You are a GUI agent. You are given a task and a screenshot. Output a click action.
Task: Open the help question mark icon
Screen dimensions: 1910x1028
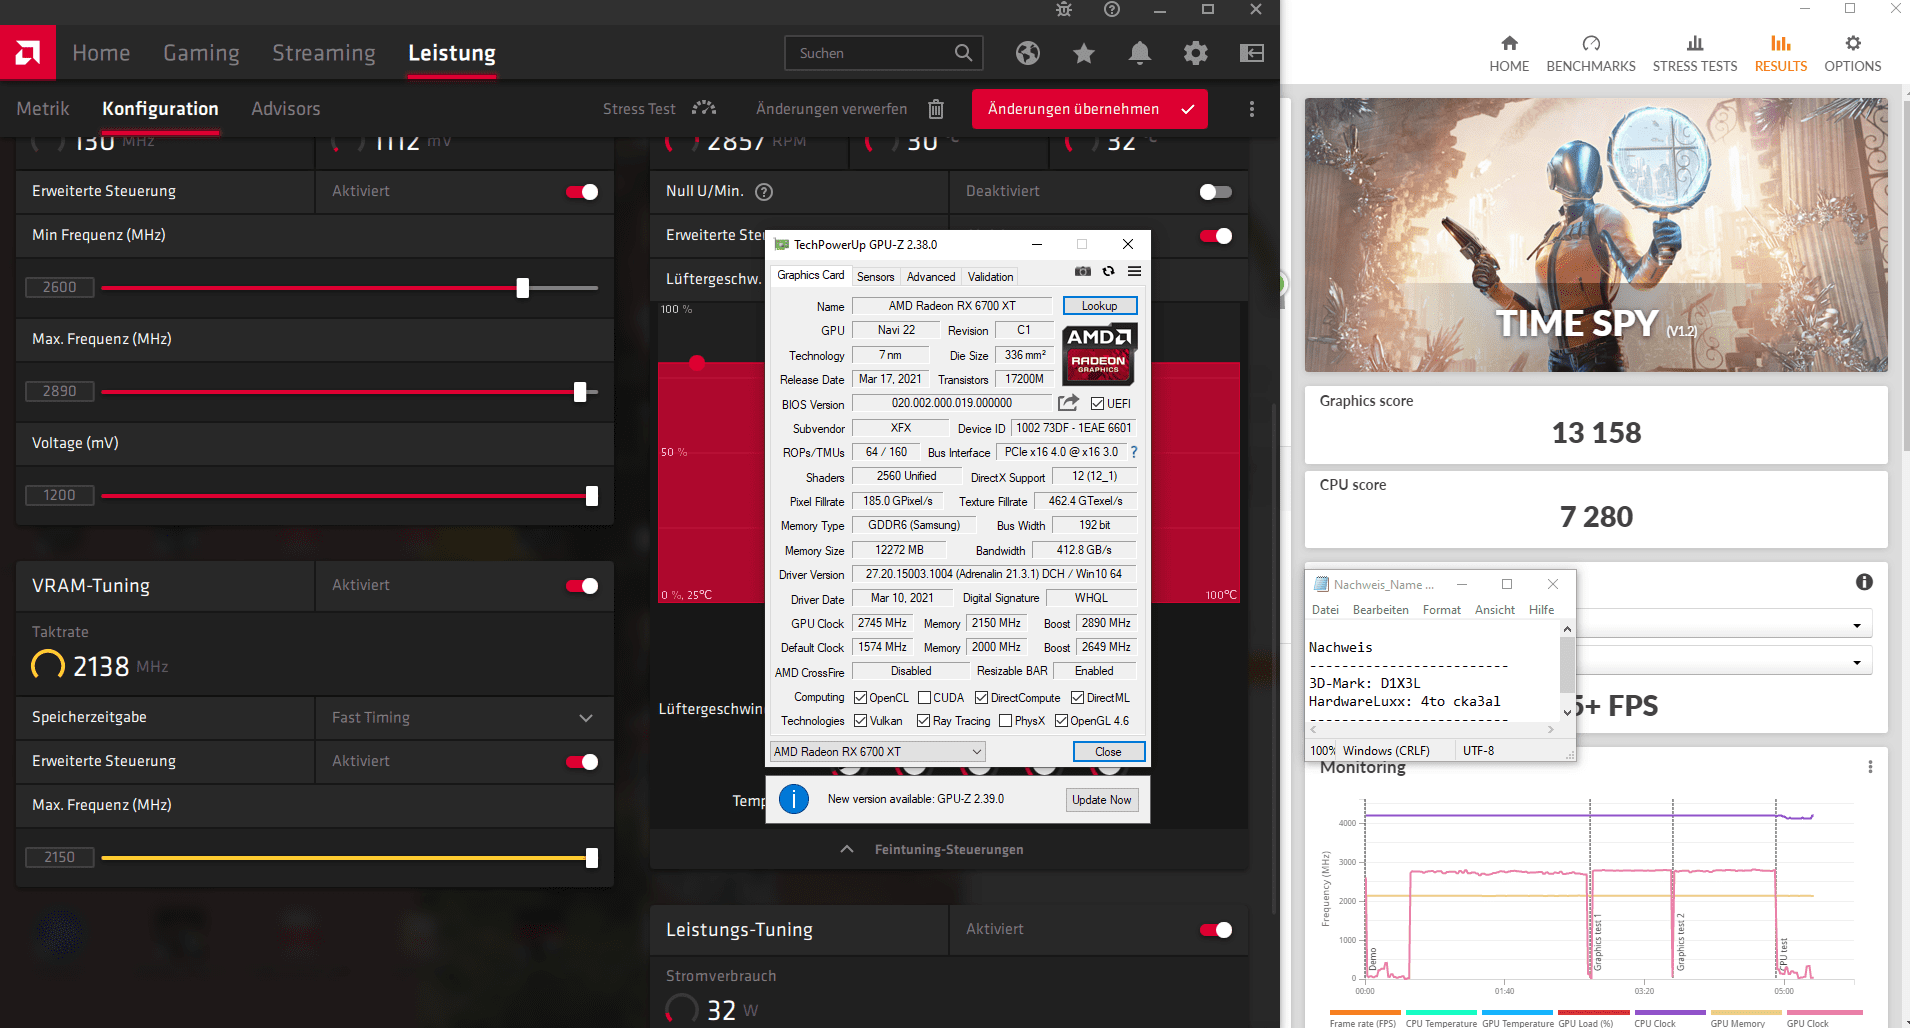[x=1112, y=9]
